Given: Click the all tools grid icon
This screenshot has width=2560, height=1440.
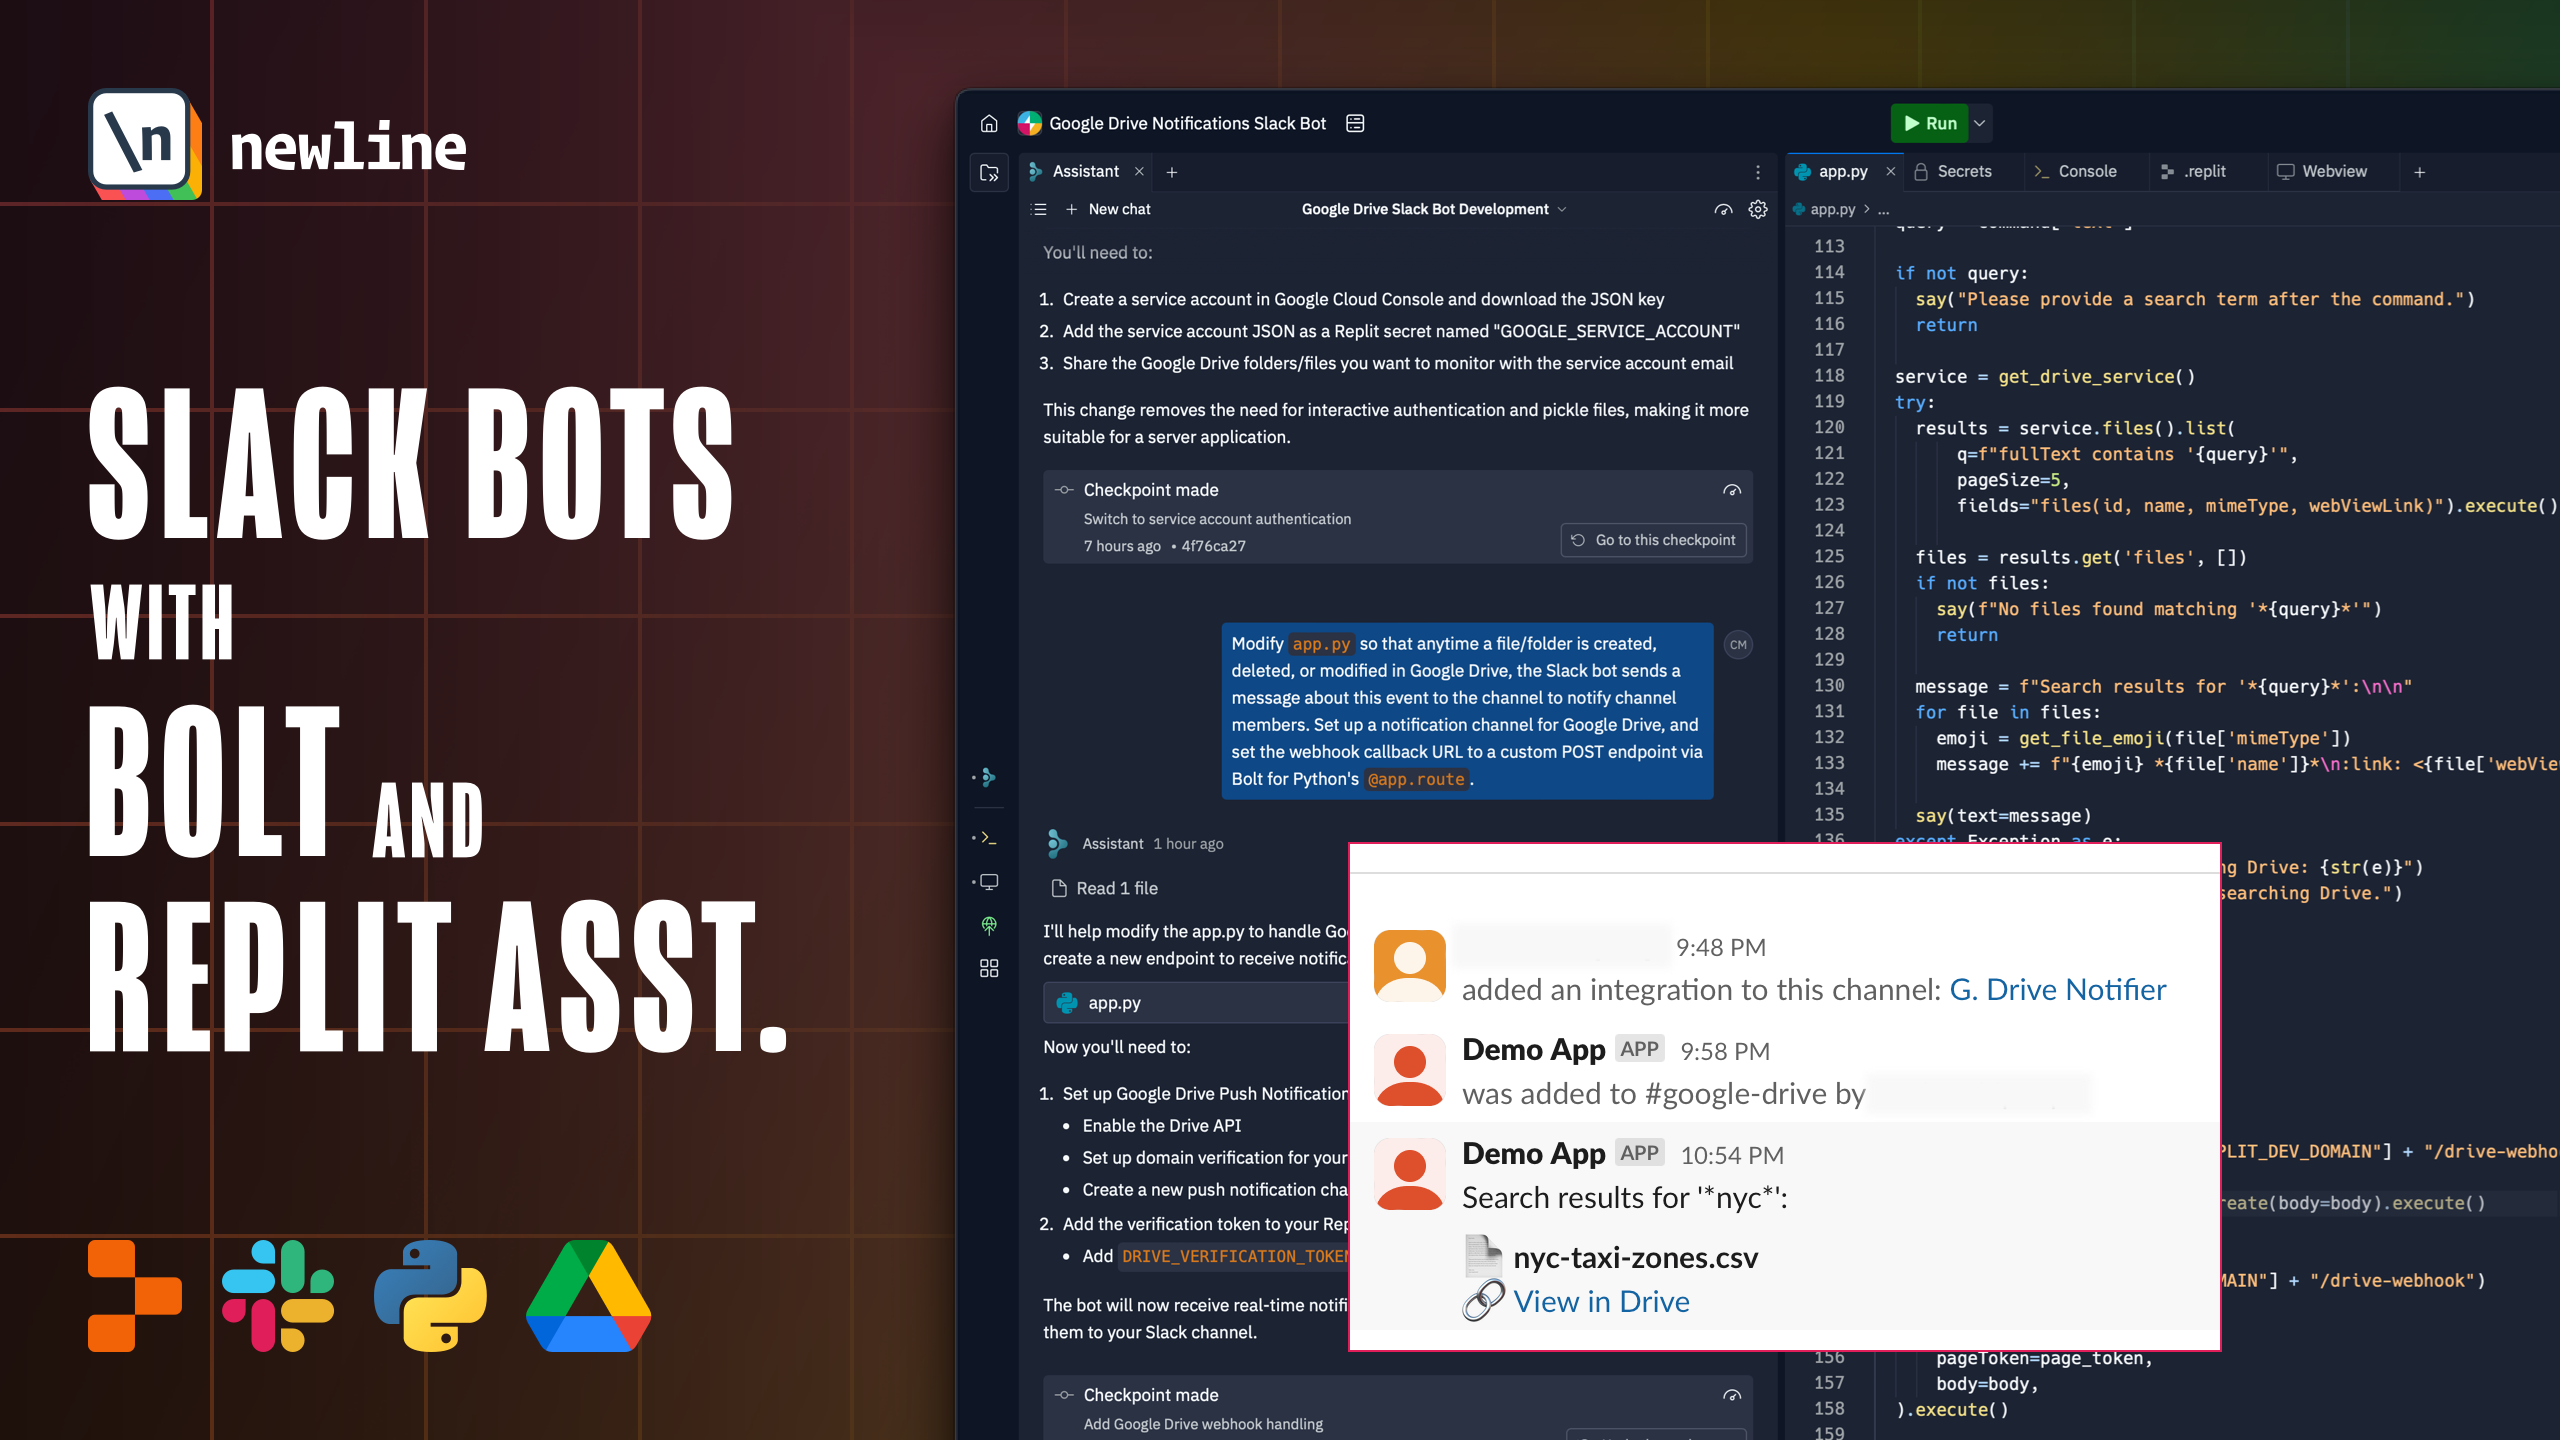Looking at the screenshot, I should 989,968.
